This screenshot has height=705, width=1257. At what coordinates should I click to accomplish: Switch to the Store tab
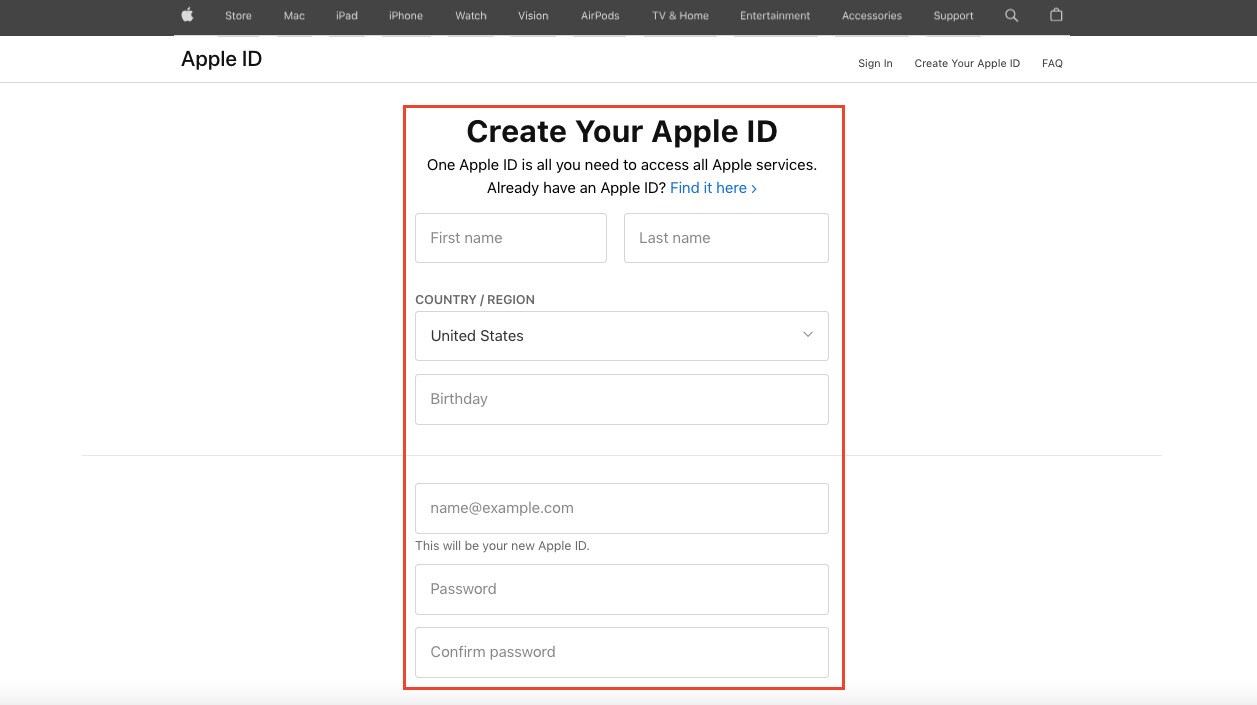click(x=238, y=15)
